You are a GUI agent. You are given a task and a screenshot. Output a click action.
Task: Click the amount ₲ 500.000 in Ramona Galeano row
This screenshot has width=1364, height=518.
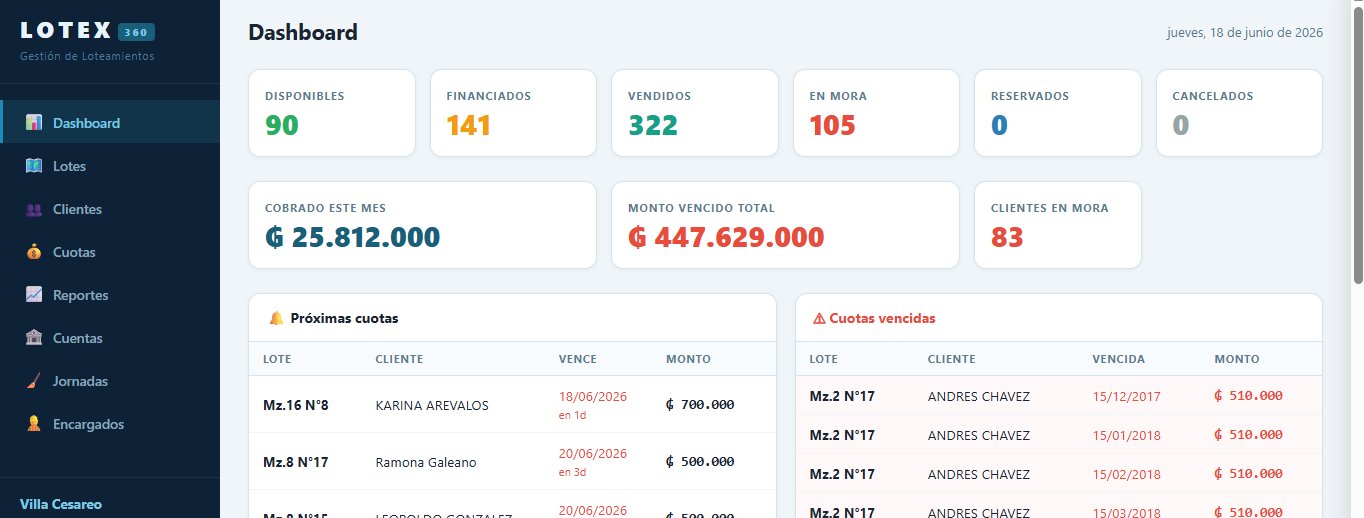click(x=700, y=462)
